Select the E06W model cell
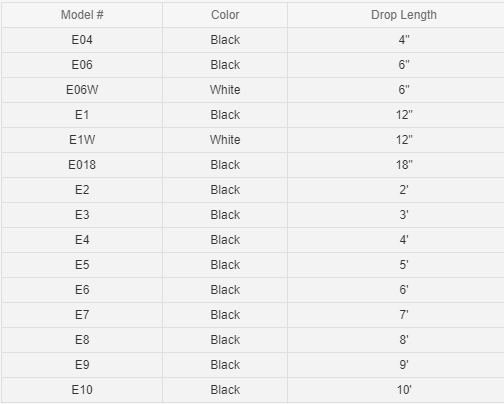504x404 pixels. 82,90
